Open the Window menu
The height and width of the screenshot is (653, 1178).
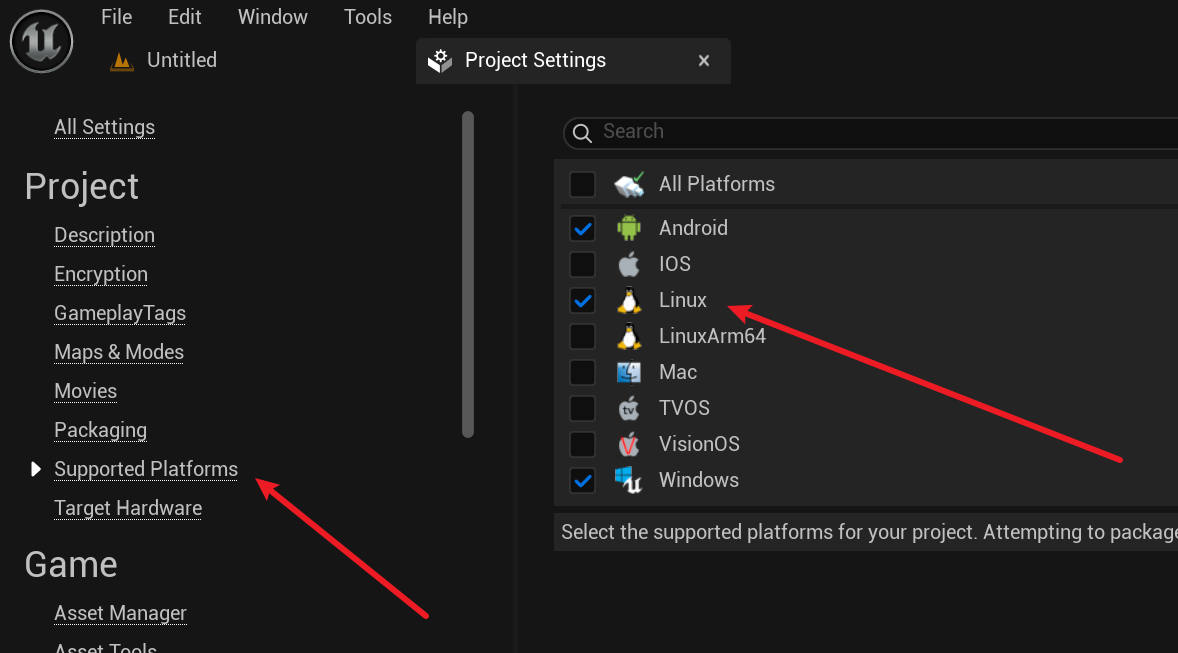click(273, 17)
